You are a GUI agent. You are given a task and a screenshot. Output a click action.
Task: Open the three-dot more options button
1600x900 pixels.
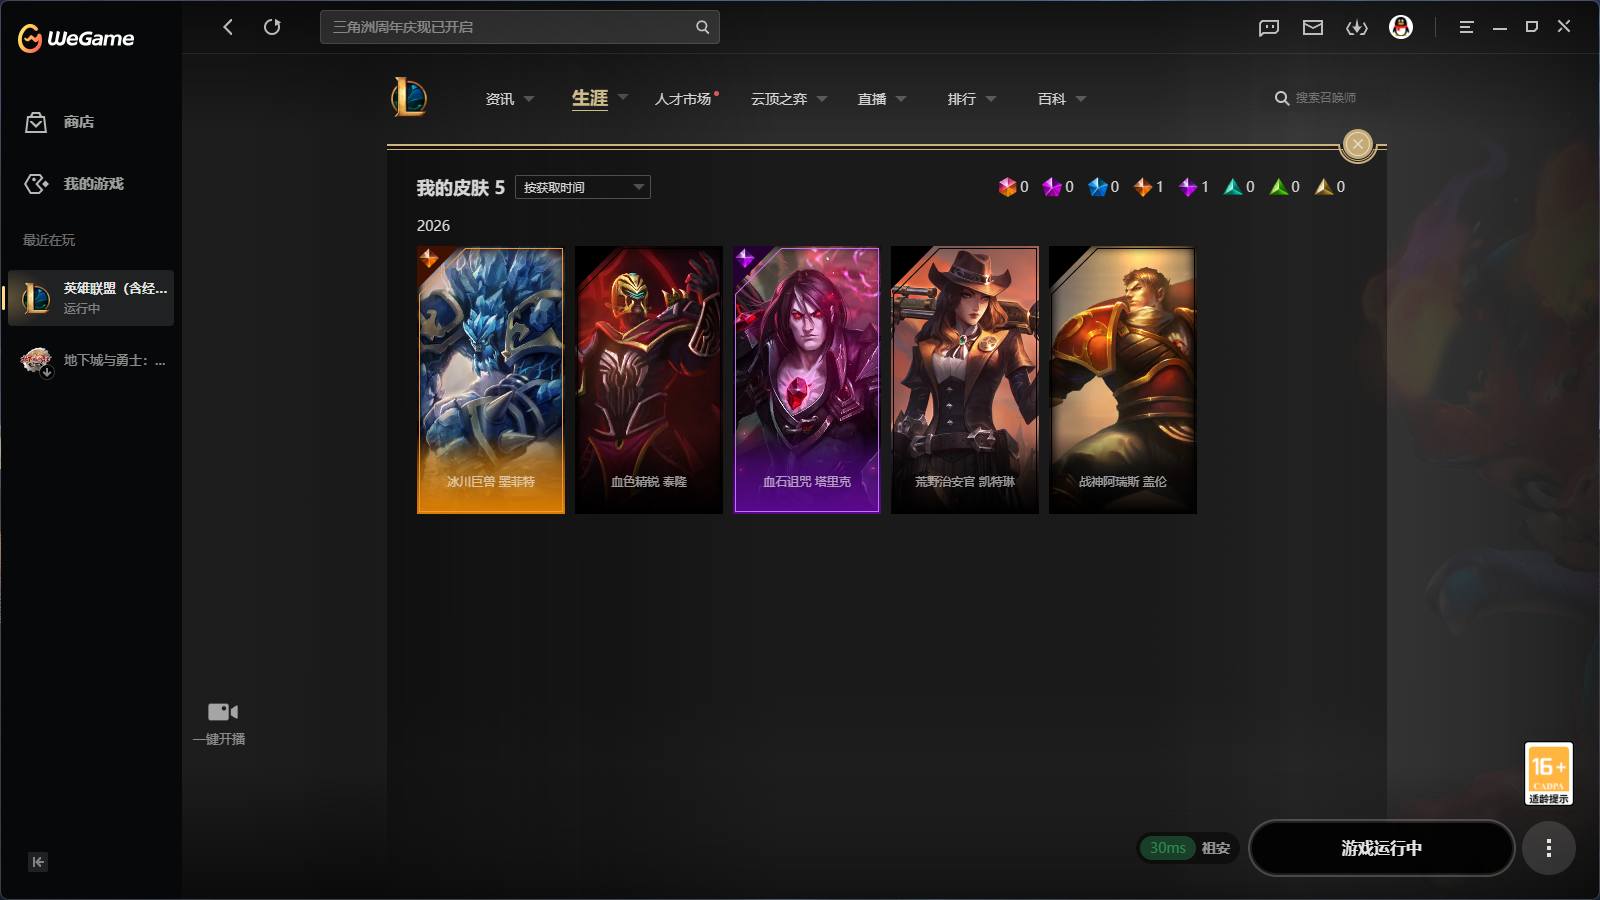[1548, 848]
